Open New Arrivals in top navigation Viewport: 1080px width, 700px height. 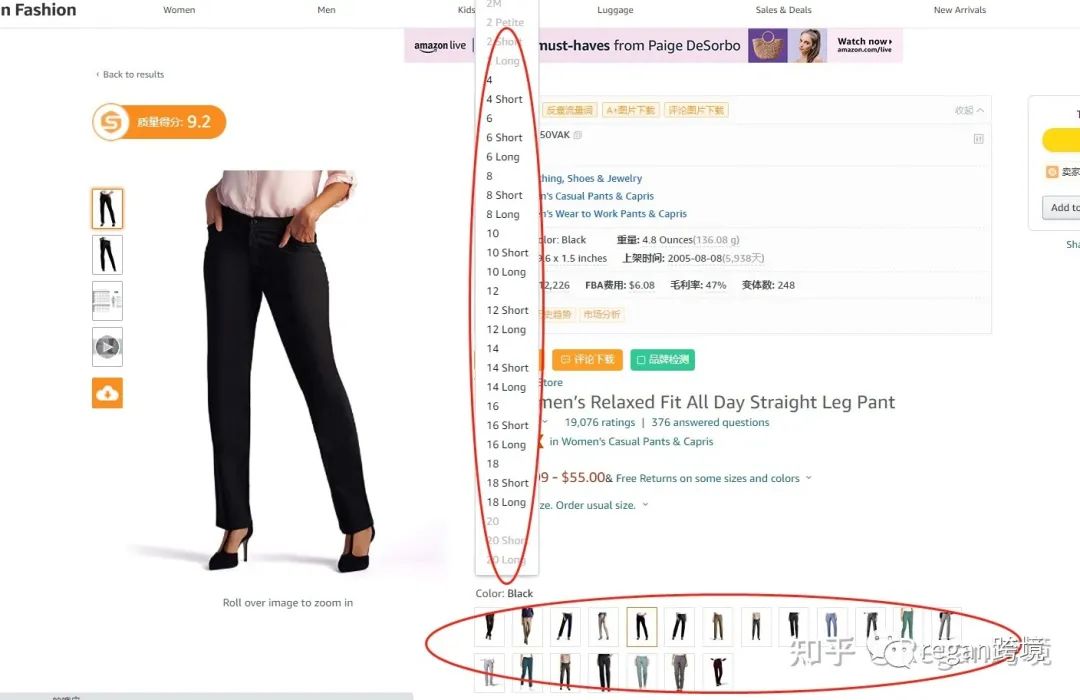[959, 10]
